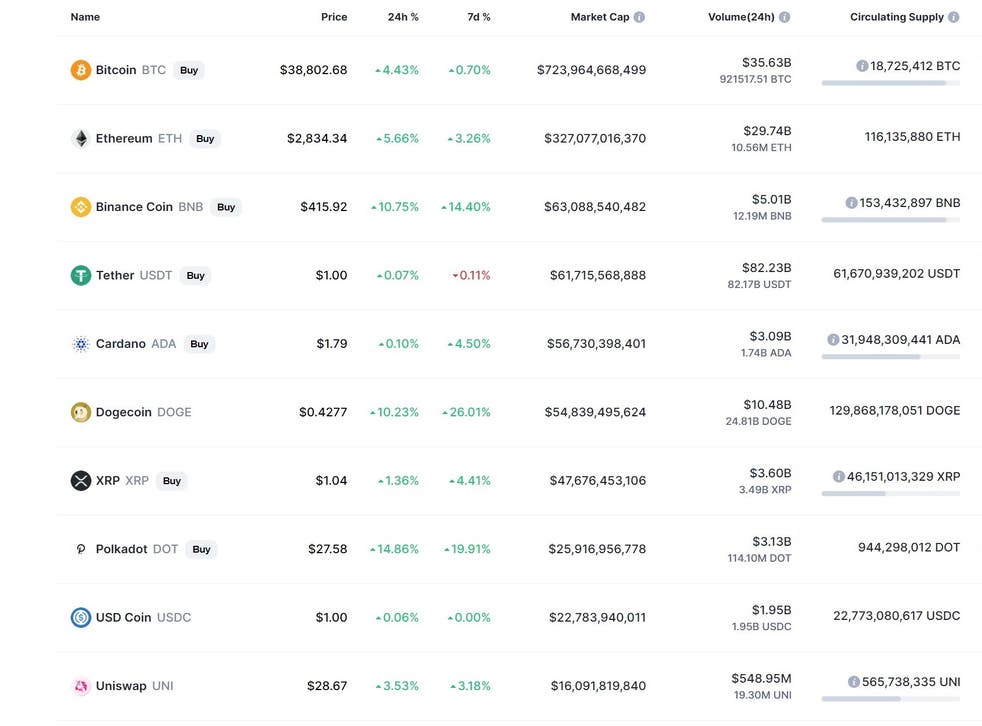This screenshot has width=982, height=726.
Task: Sort by the 7d % column header
Action: (x=478, y=17)
